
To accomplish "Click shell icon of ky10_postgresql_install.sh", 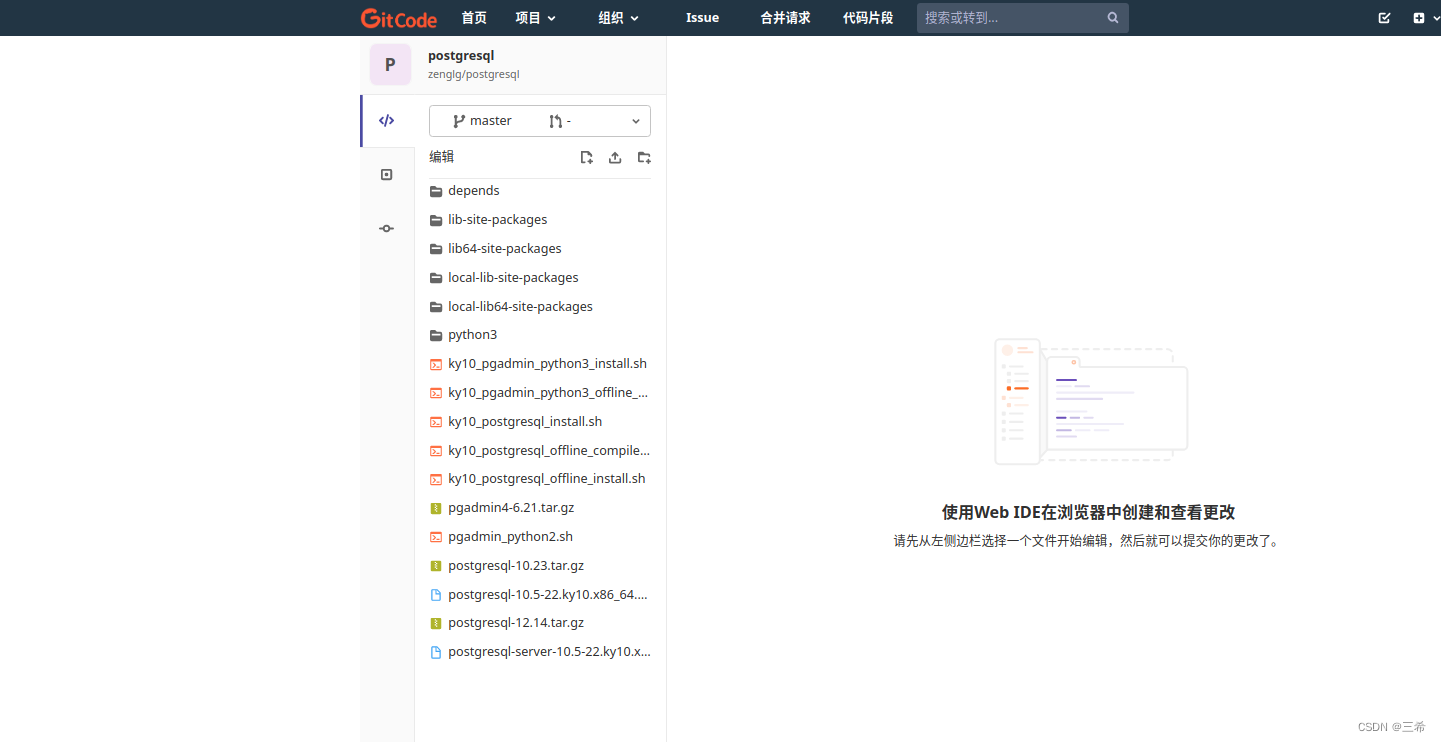I will [x=436, y=422].
